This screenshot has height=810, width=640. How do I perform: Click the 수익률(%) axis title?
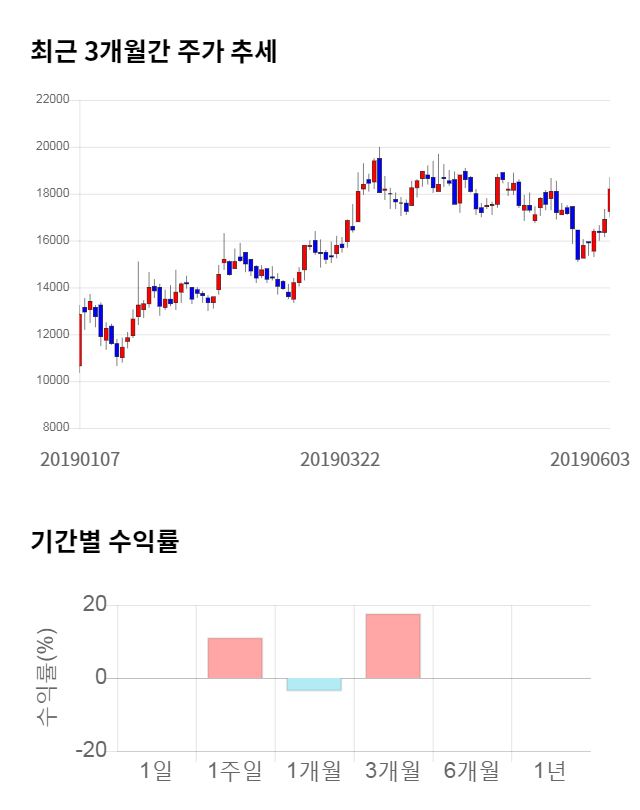click(x=46, y=678)
